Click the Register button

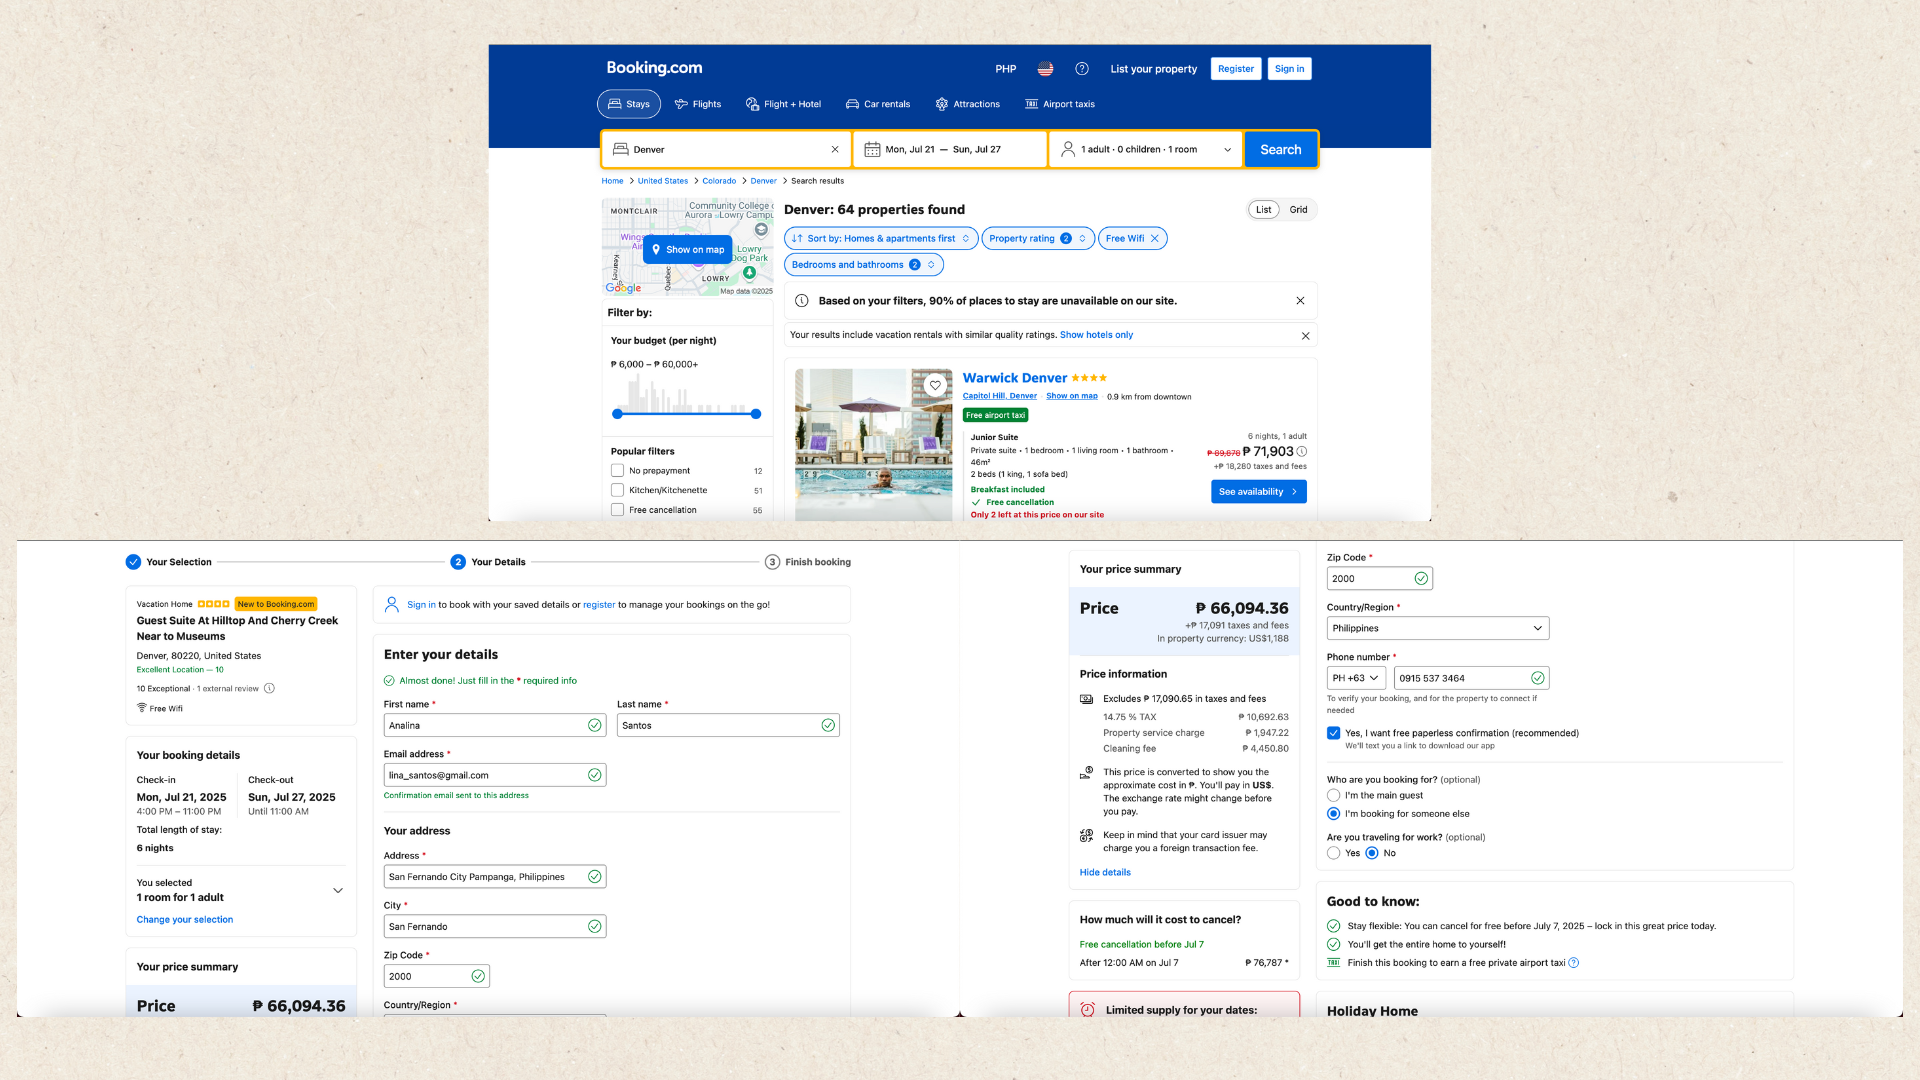1236,69
